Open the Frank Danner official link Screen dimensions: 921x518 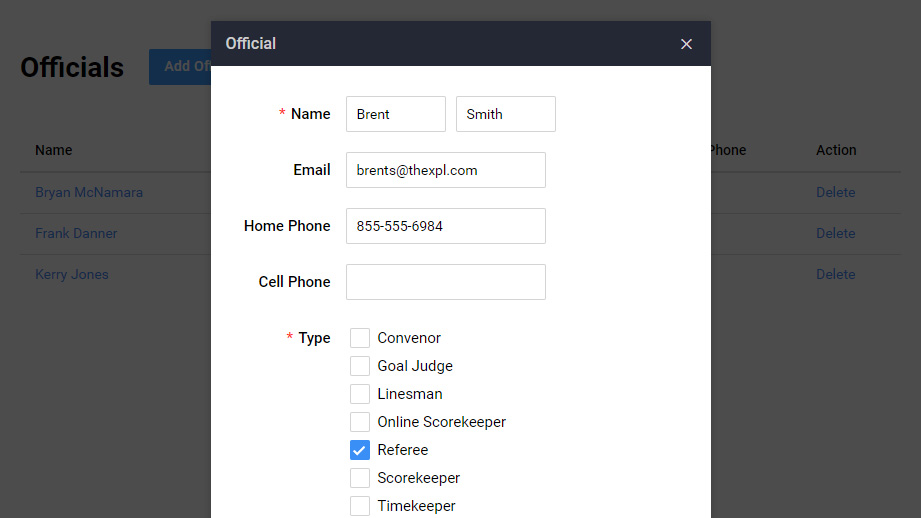click(x=76, y=233)
